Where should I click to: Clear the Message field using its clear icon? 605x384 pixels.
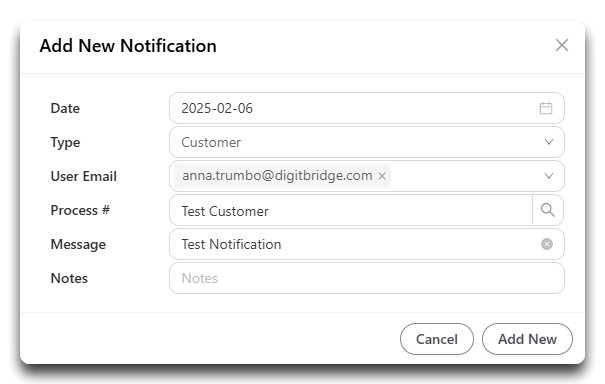(x=547, y=244)
